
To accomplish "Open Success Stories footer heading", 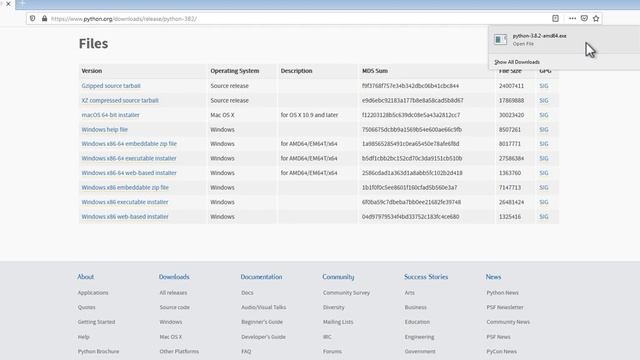I will [x=426, y=277].
